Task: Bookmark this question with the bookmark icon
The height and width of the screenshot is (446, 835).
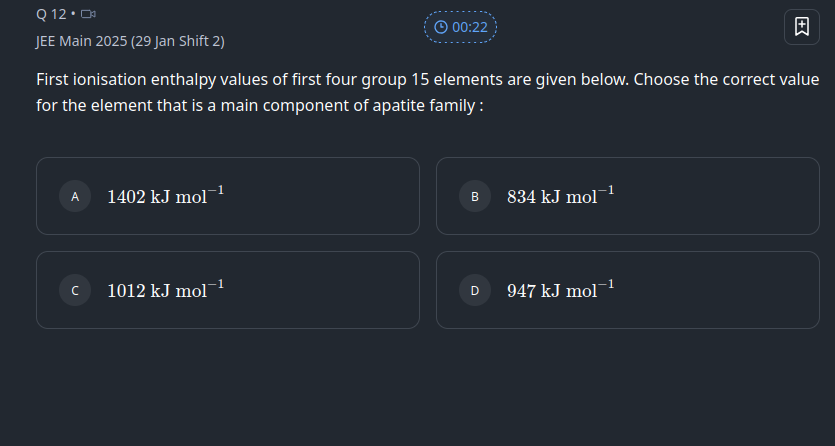Action: click(x=801, y=27)
